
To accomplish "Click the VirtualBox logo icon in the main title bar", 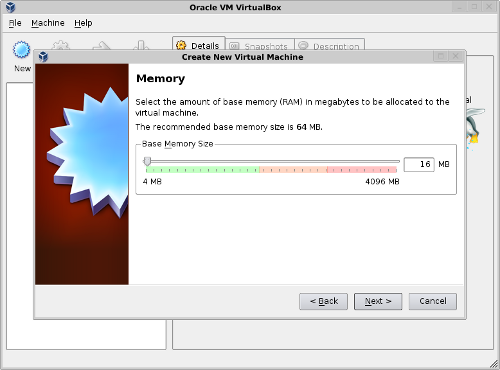I will coord(11,7).
